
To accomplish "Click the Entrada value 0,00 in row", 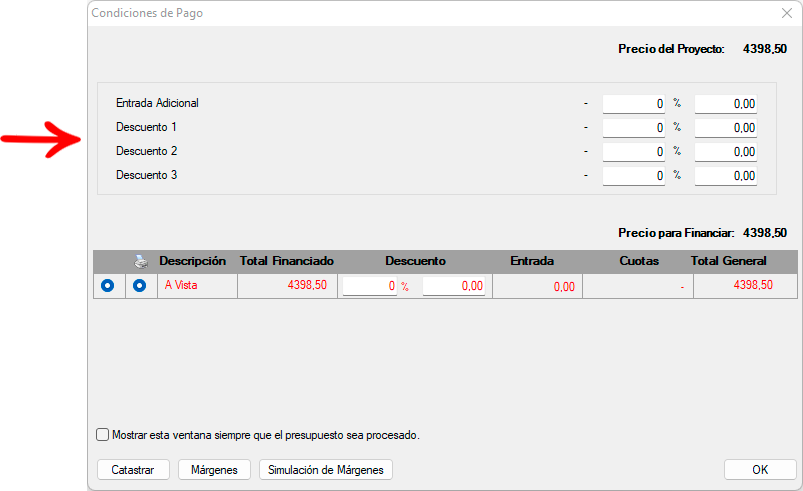I will (564, 287).
